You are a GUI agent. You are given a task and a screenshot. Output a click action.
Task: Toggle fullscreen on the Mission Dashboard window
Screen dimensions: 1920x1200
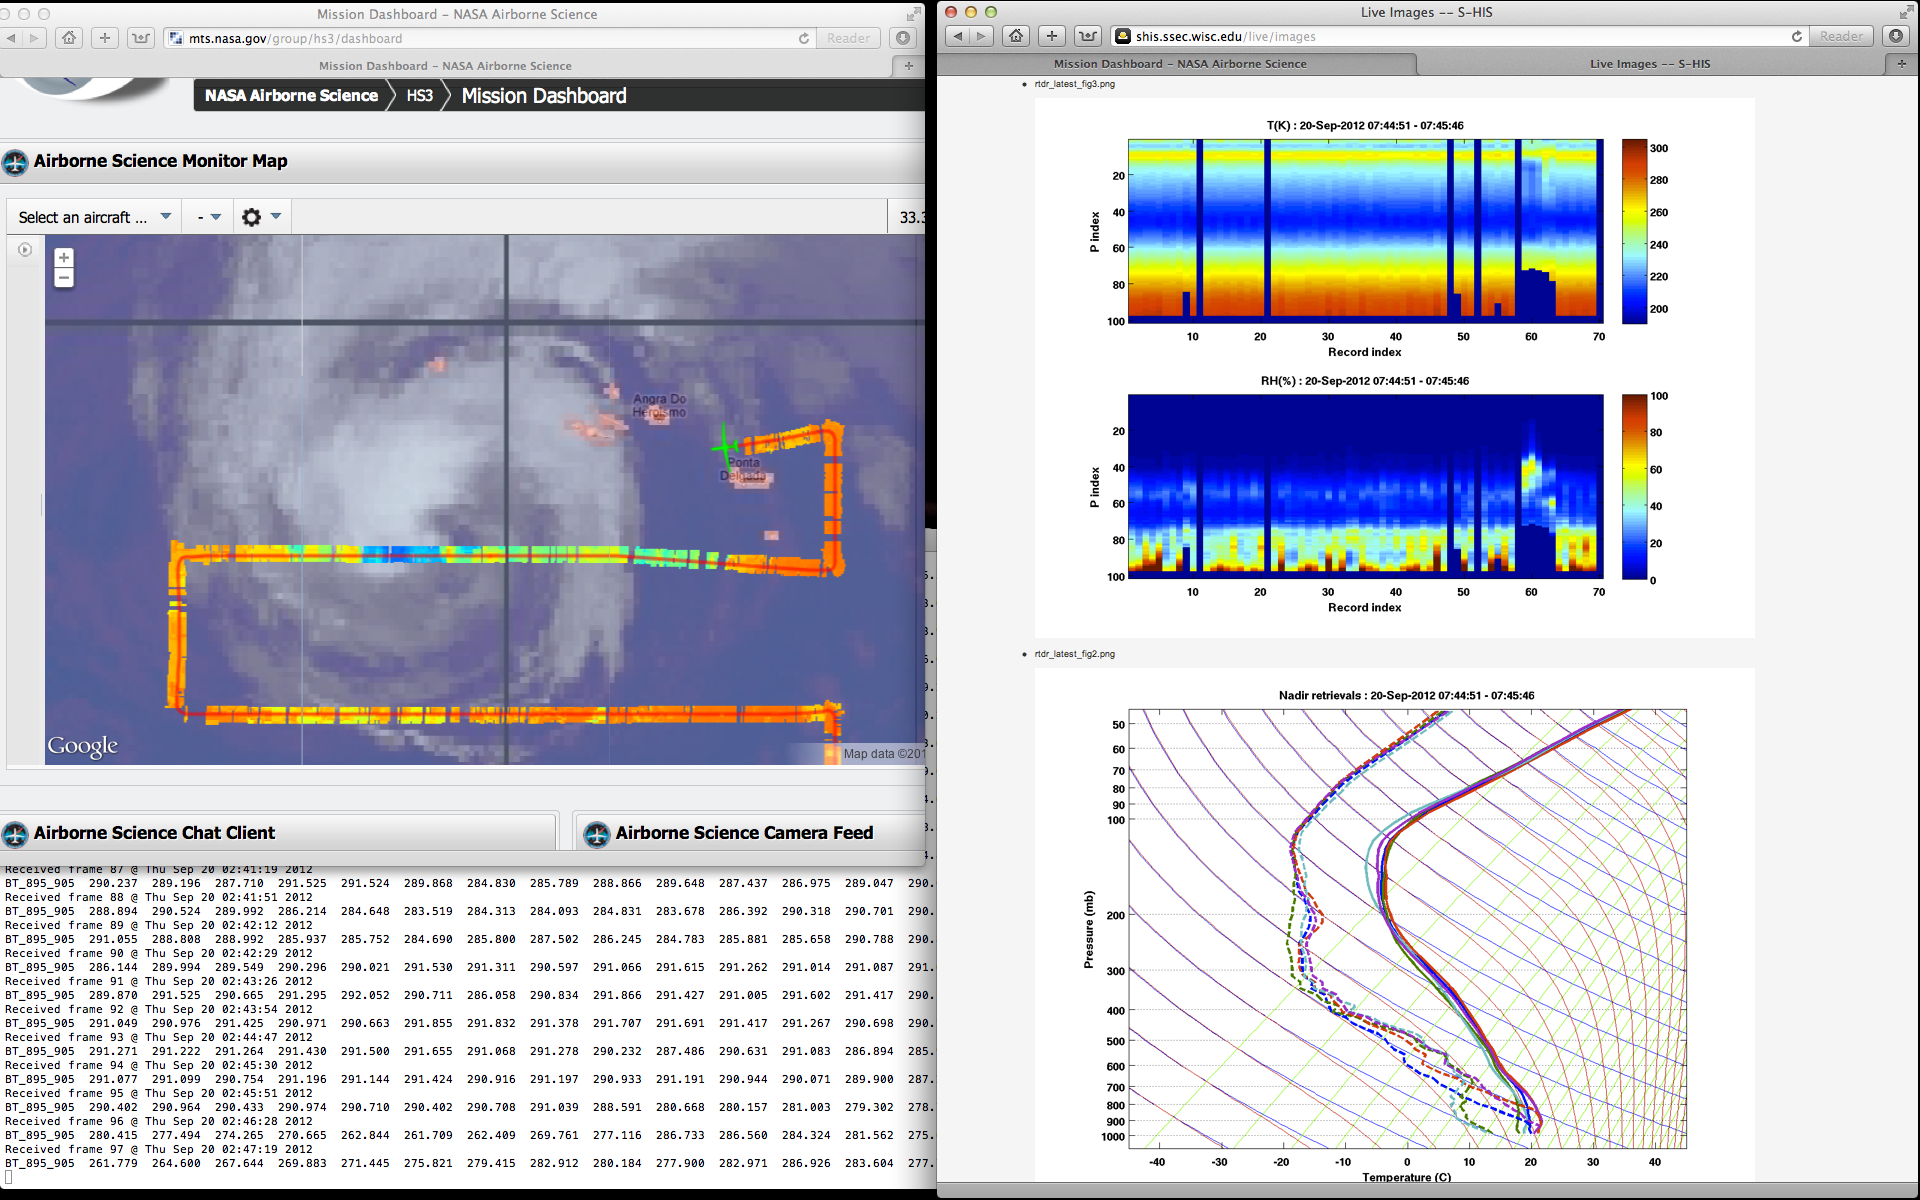pyautogui.click(x=913, y=14)
